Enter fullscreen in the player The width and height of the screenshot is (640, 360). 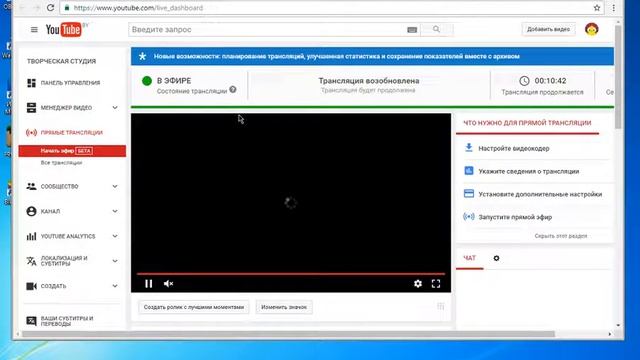[x=436, y=284]
